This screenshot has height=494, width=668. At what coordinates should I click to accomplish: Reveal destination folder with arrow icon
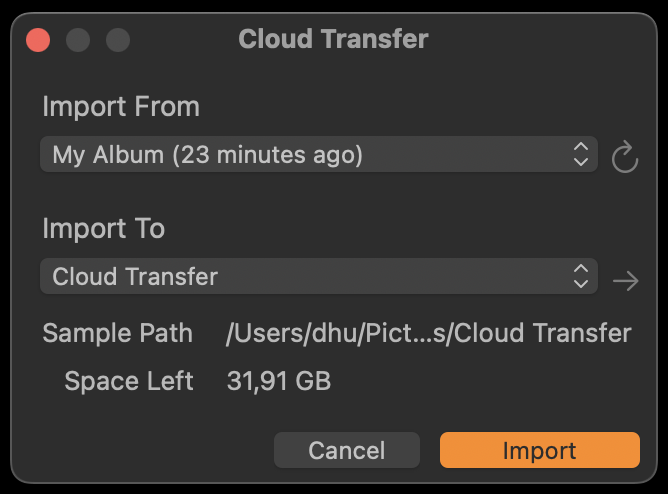[625, 281]
